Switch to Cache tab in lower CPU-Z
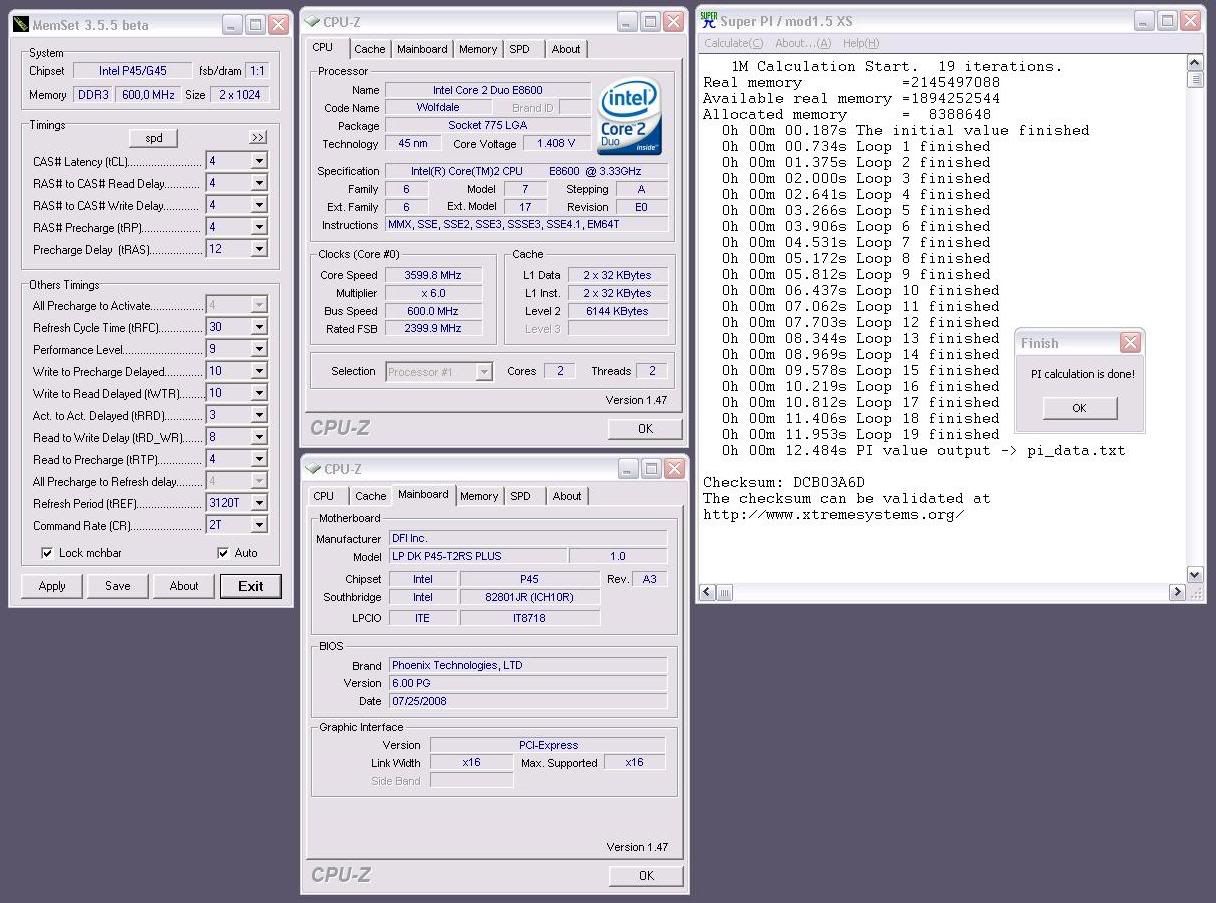This screenshot has width=1216, height=903. coord(370,496)
